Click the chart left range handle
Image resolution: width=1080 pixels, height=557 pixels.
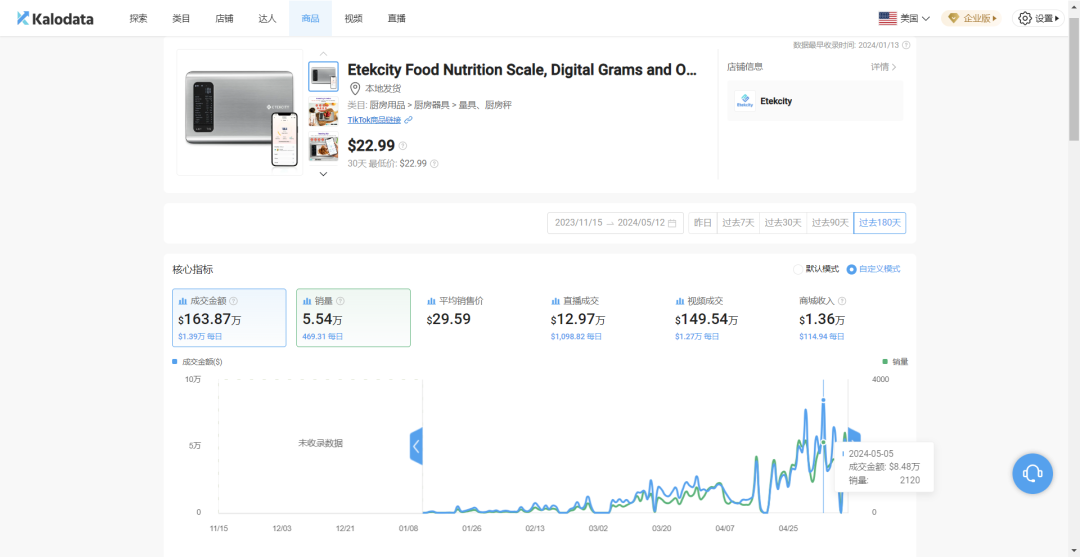(x=416, y=446)
